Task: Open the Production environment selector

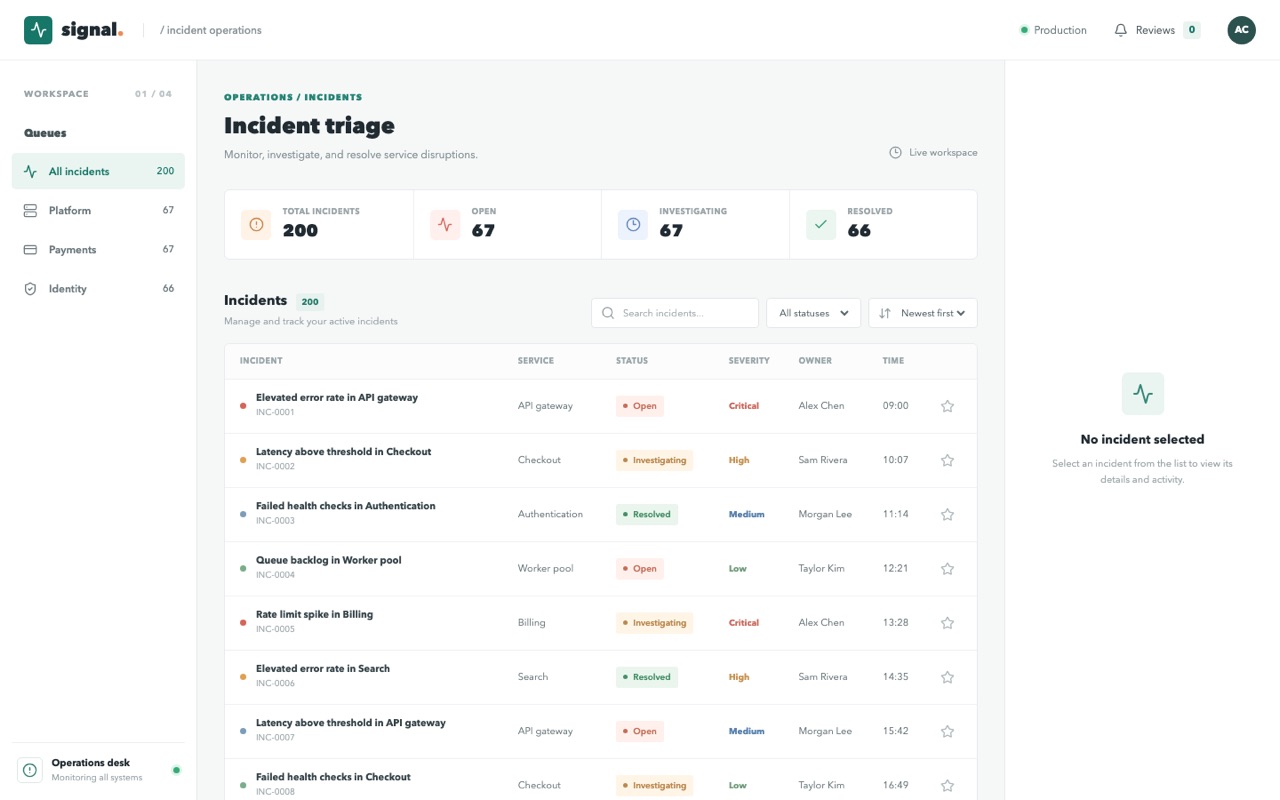Action: pos(1053,30)
